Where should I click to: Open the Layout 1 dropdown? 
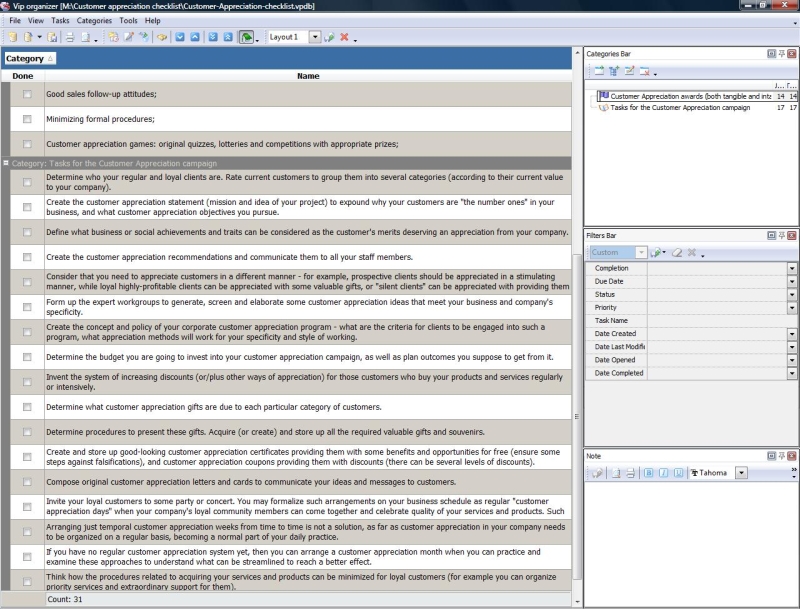tap(314, 37)
